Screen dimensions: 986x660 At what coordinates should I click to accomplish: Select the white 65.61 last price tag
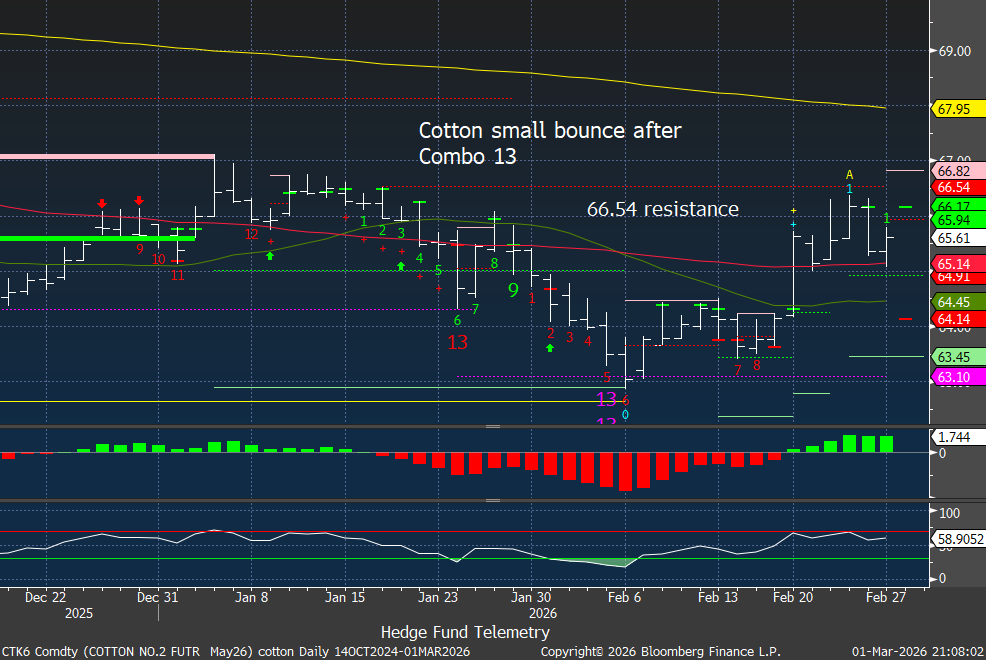pos(951,238)
